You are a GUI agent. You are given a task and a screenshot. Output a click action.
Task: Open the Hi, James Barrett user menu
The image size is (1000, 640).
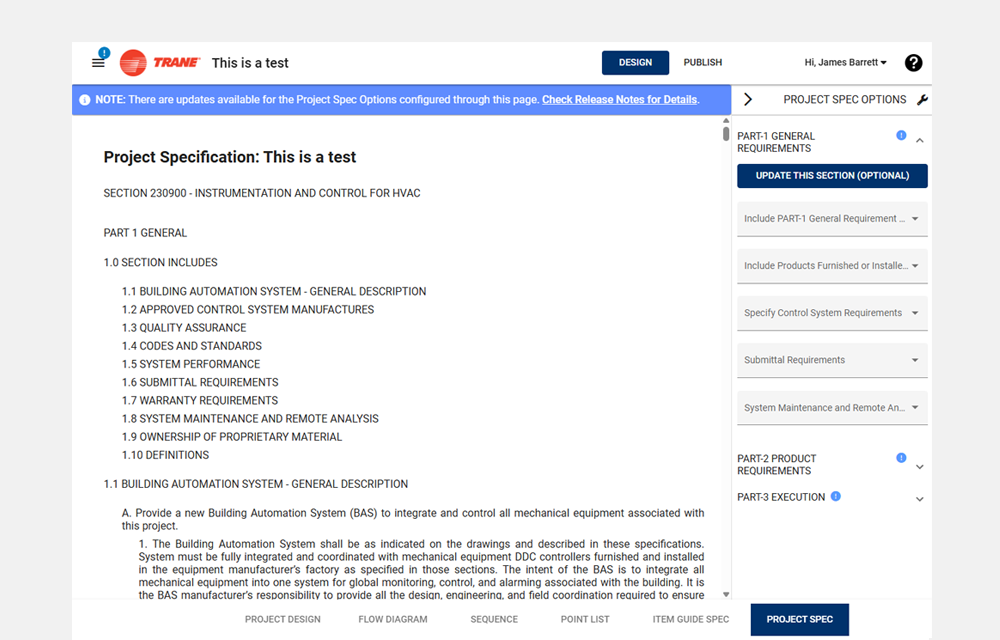tap(845, 62)
